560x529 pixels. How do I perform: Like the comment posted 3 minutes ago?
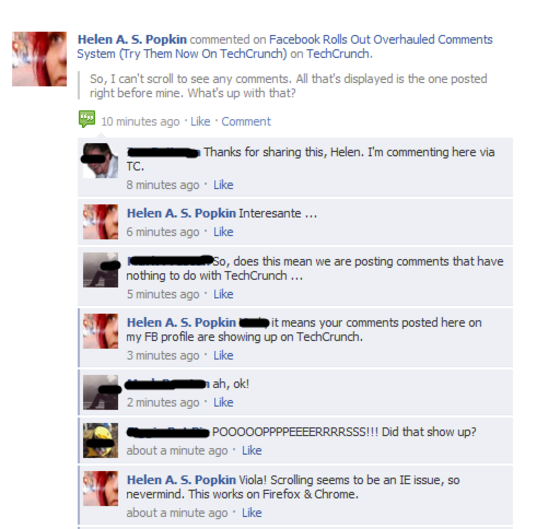223,355
